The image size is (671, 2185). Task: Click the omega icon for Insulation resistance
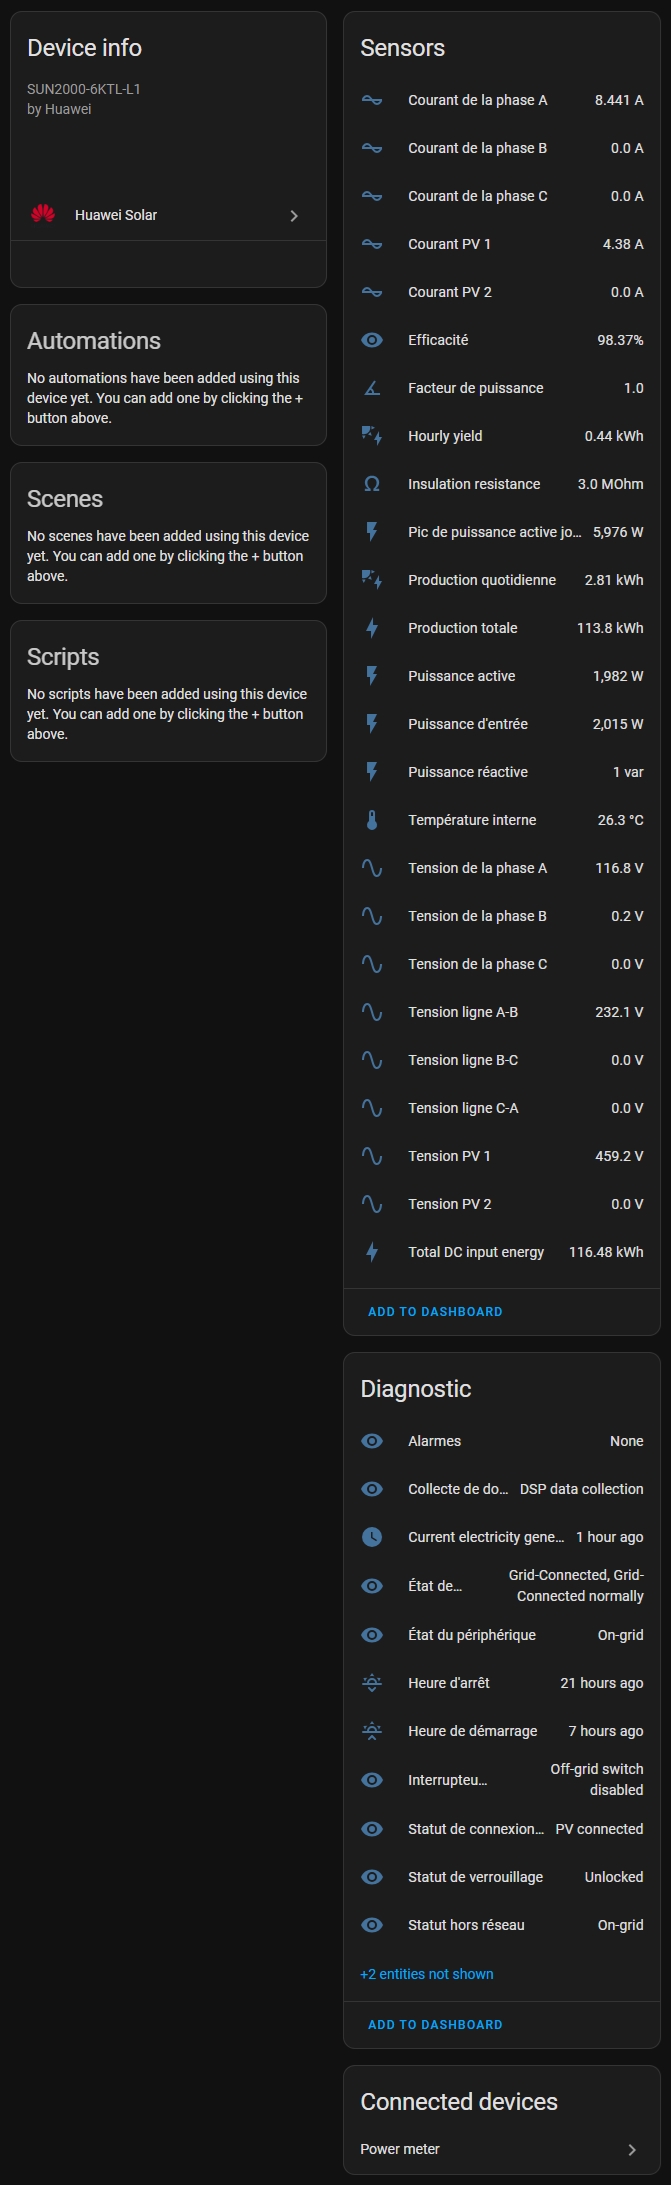(x=372, y=484)
